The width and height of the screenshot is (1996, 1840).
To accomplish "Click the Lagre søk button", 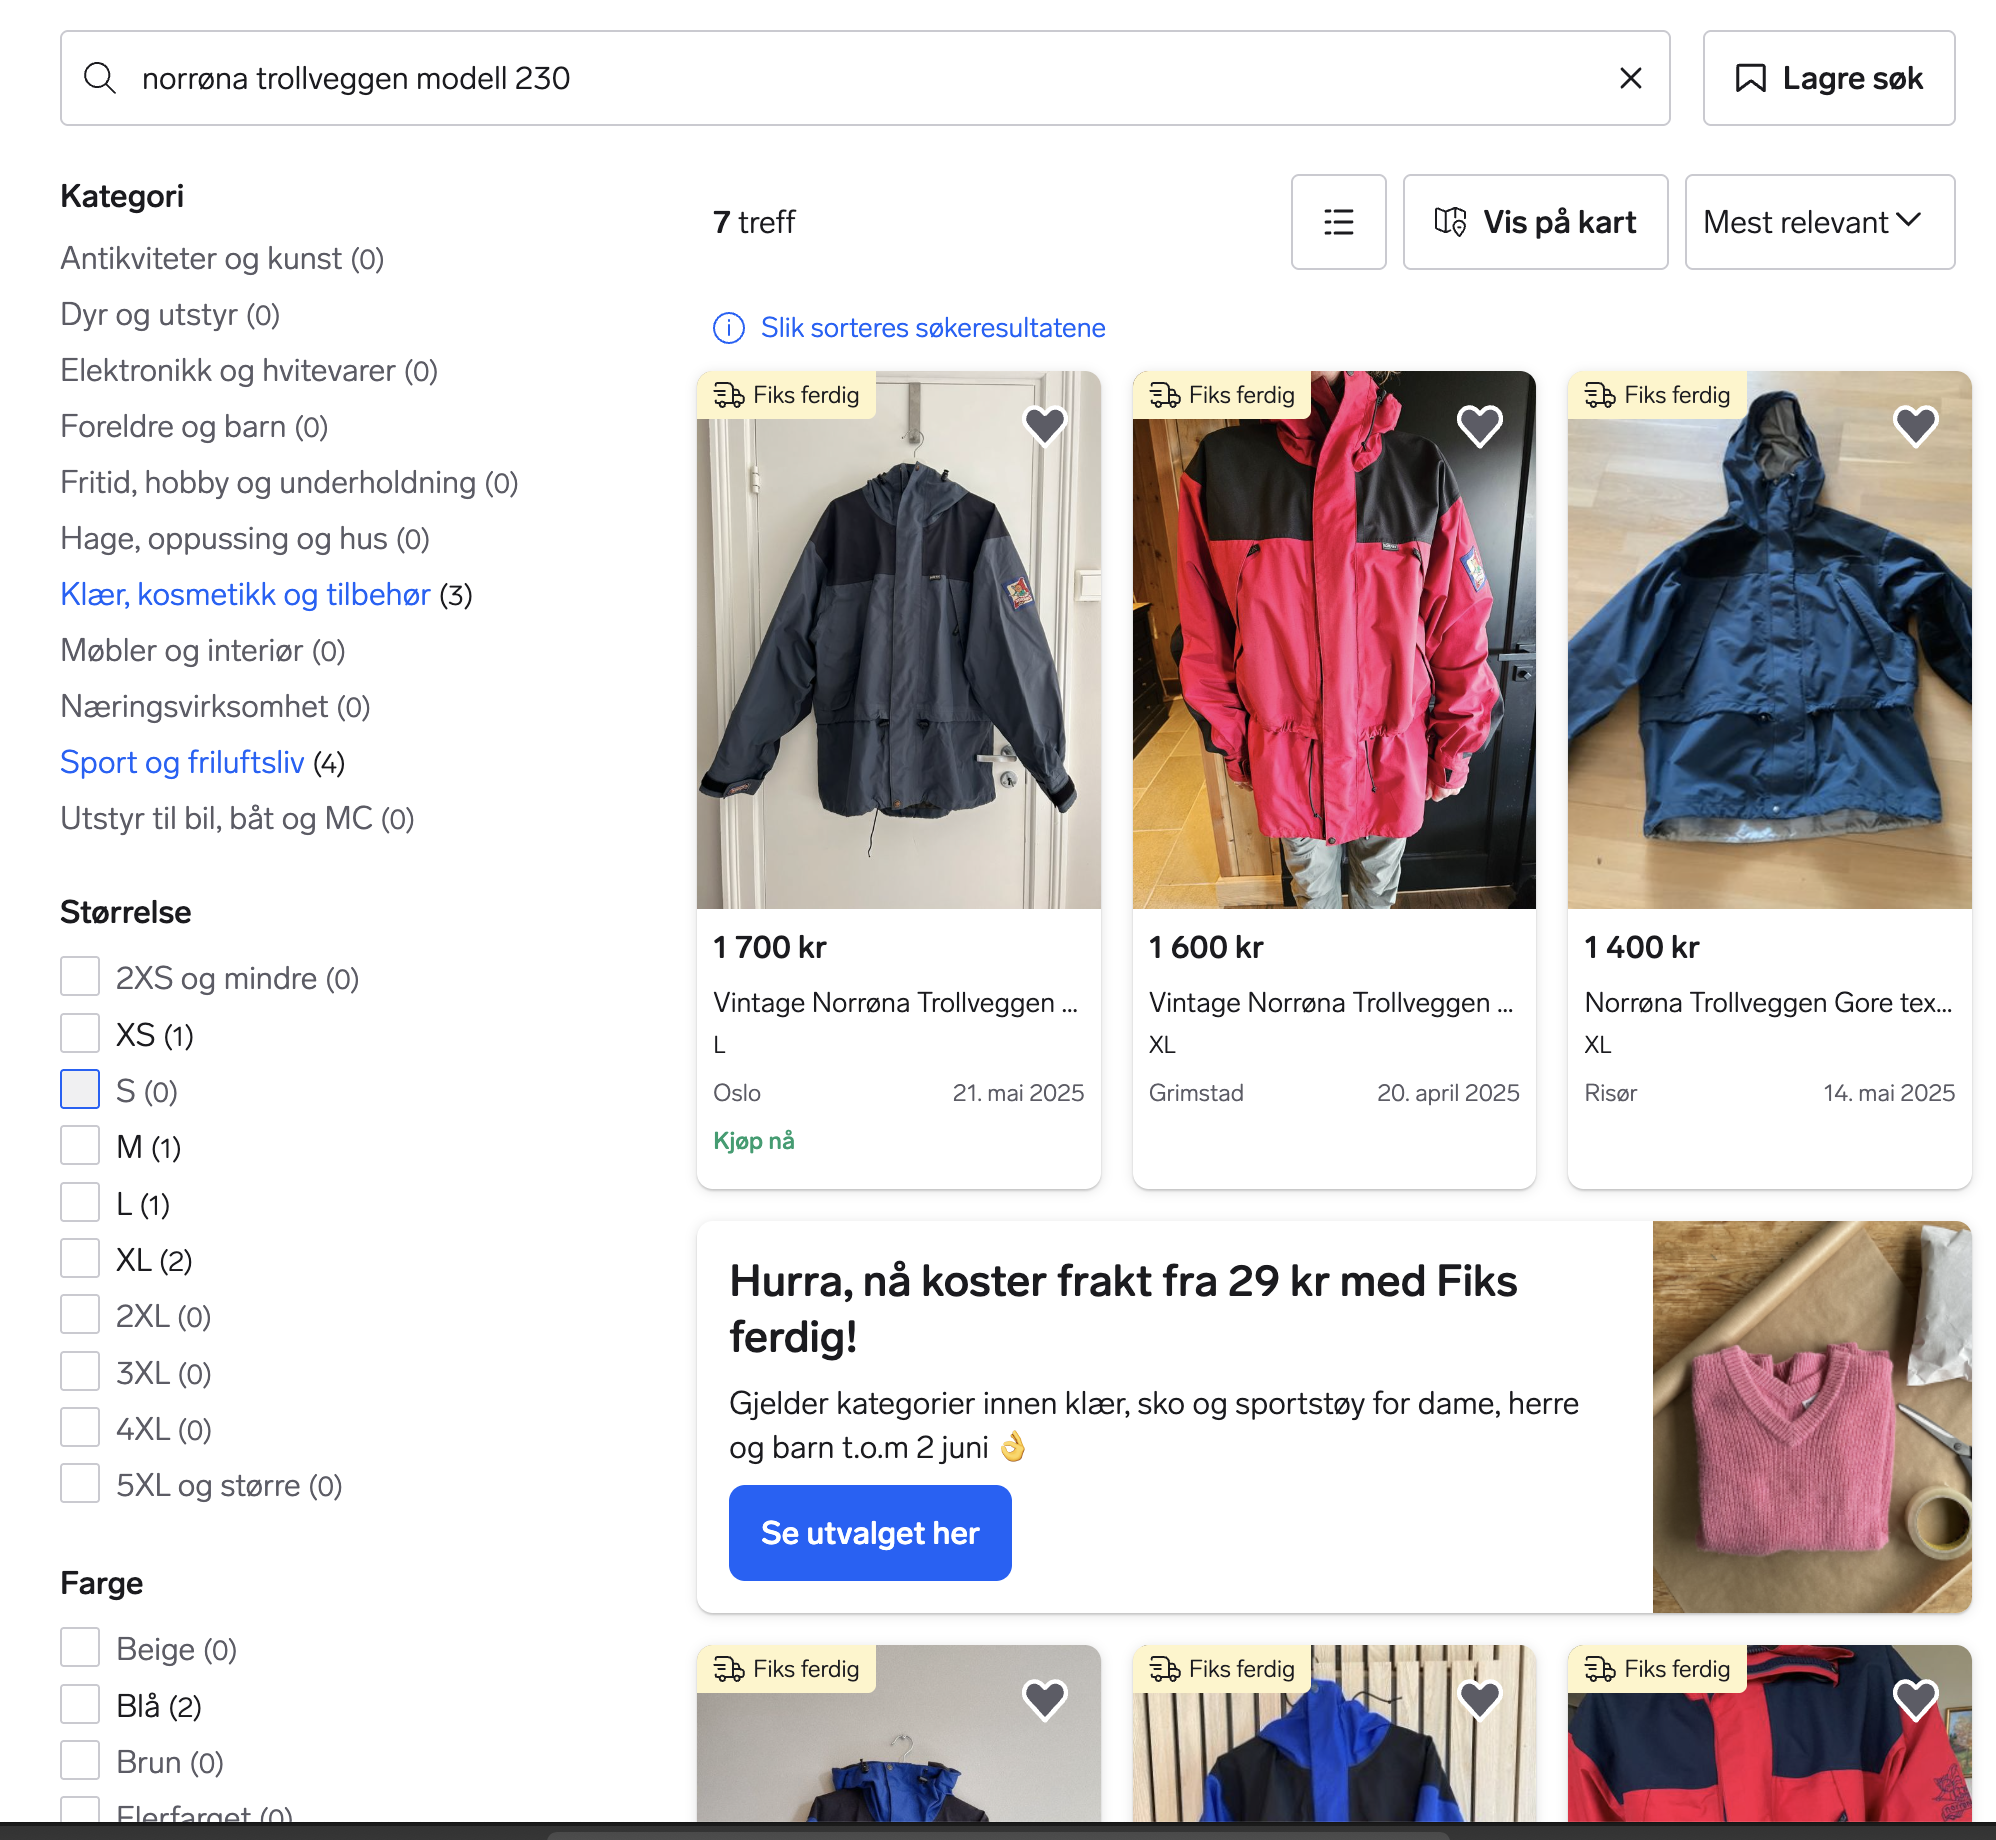I will [1828, 78].
